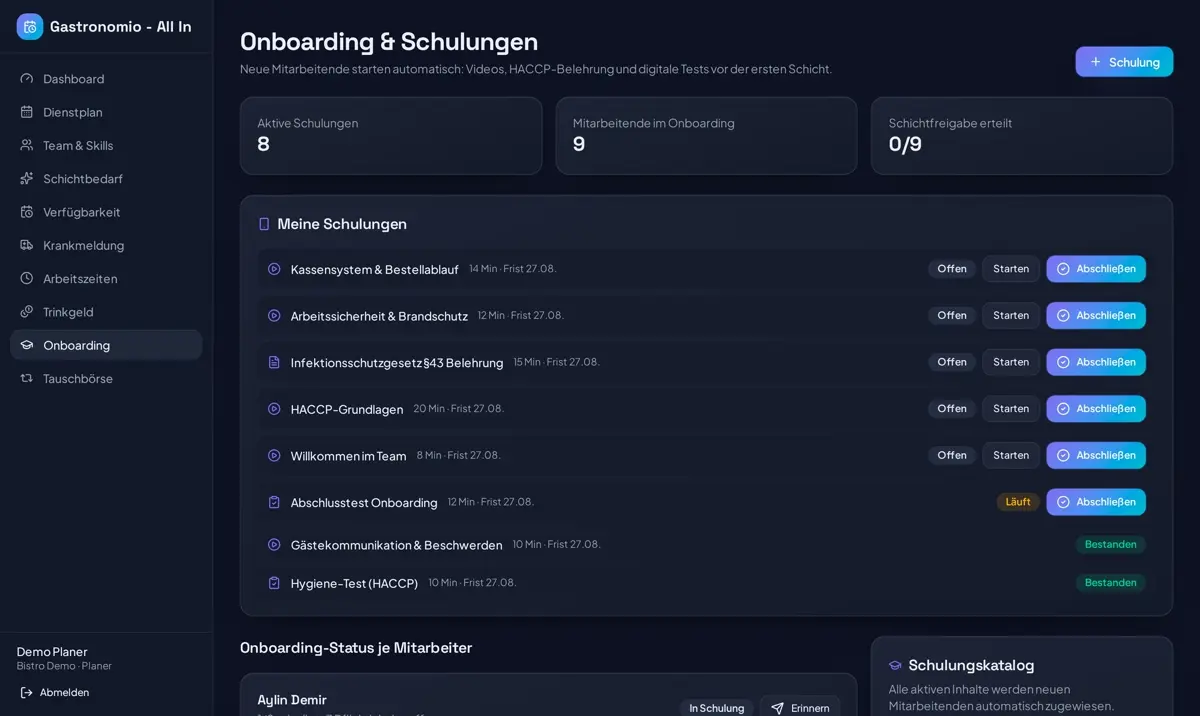
Task: Click Offen badge of HACCP-Grundlagen row
Action: click(952, 409)
